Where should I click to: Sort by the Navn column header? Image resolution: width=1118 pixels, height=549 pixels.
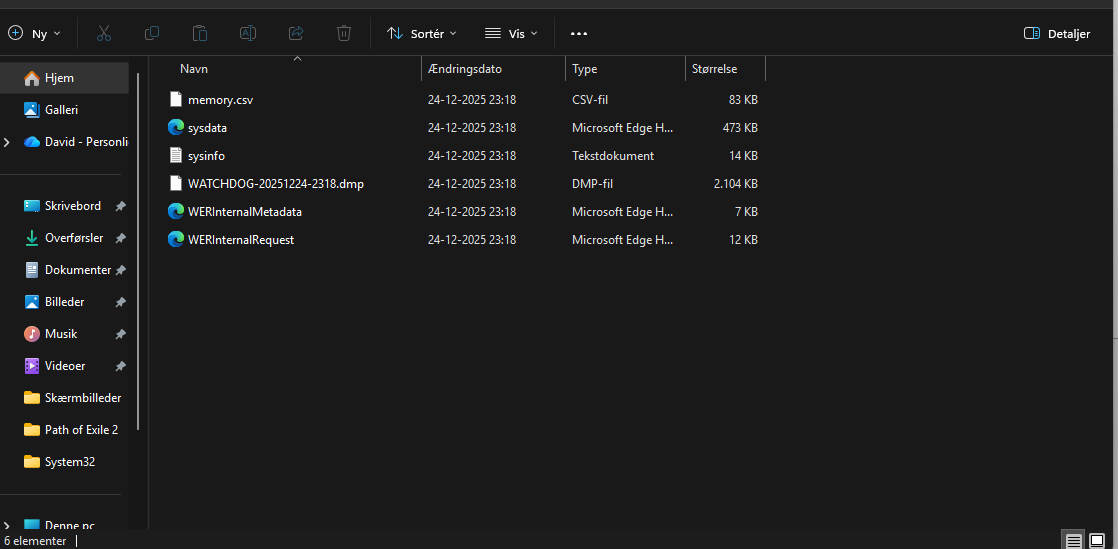click(194, 69)
